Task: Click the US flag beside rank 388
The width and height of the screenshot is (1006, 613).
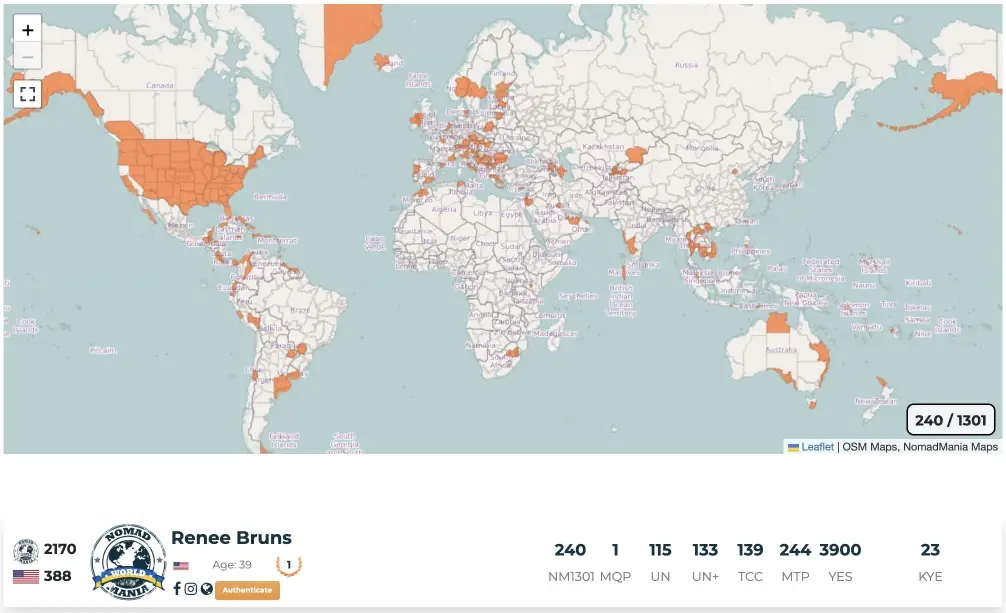Action: pyautogui.click(x=26, y=577)
